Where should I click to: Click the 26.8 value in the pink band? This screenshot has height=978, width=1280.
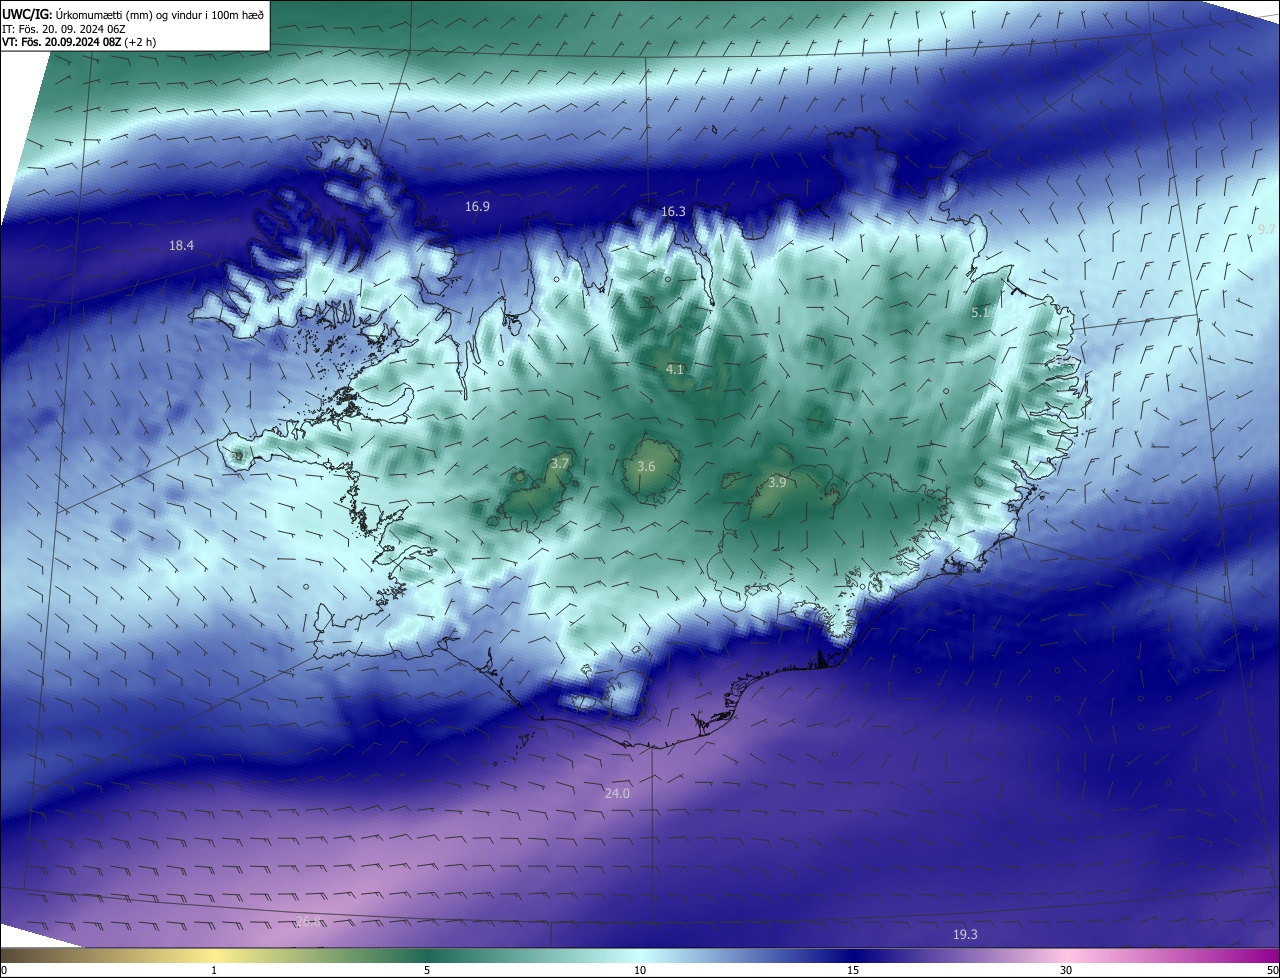tap(308, 922)
